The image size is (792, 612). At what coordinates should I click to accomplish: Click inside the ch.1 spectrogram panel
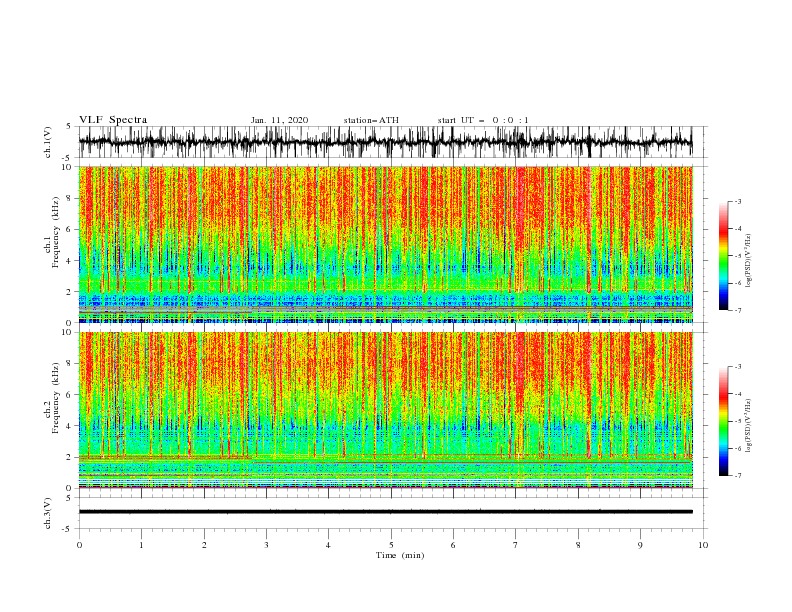coord(385,244)
